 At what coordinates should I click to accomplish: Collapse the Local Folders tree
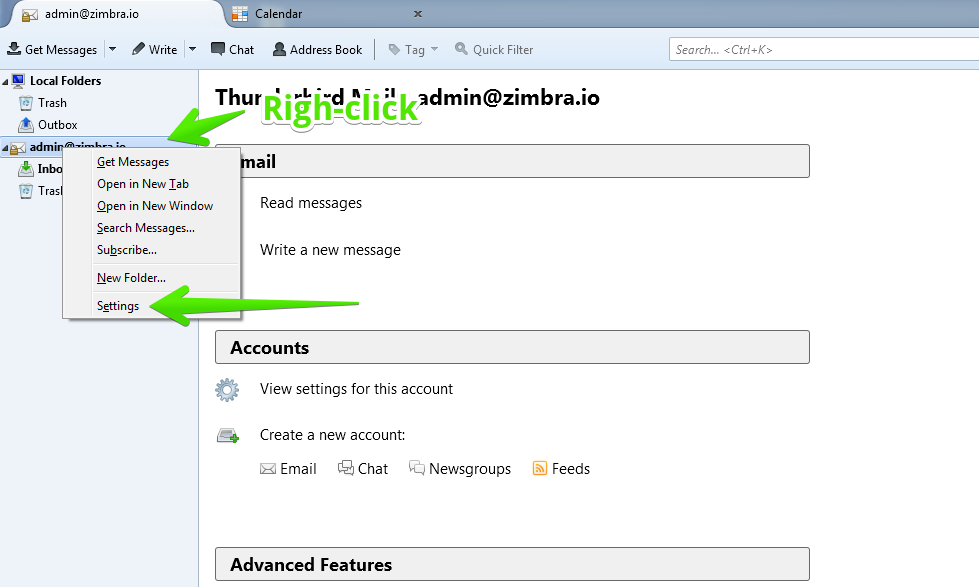(5, 81)
